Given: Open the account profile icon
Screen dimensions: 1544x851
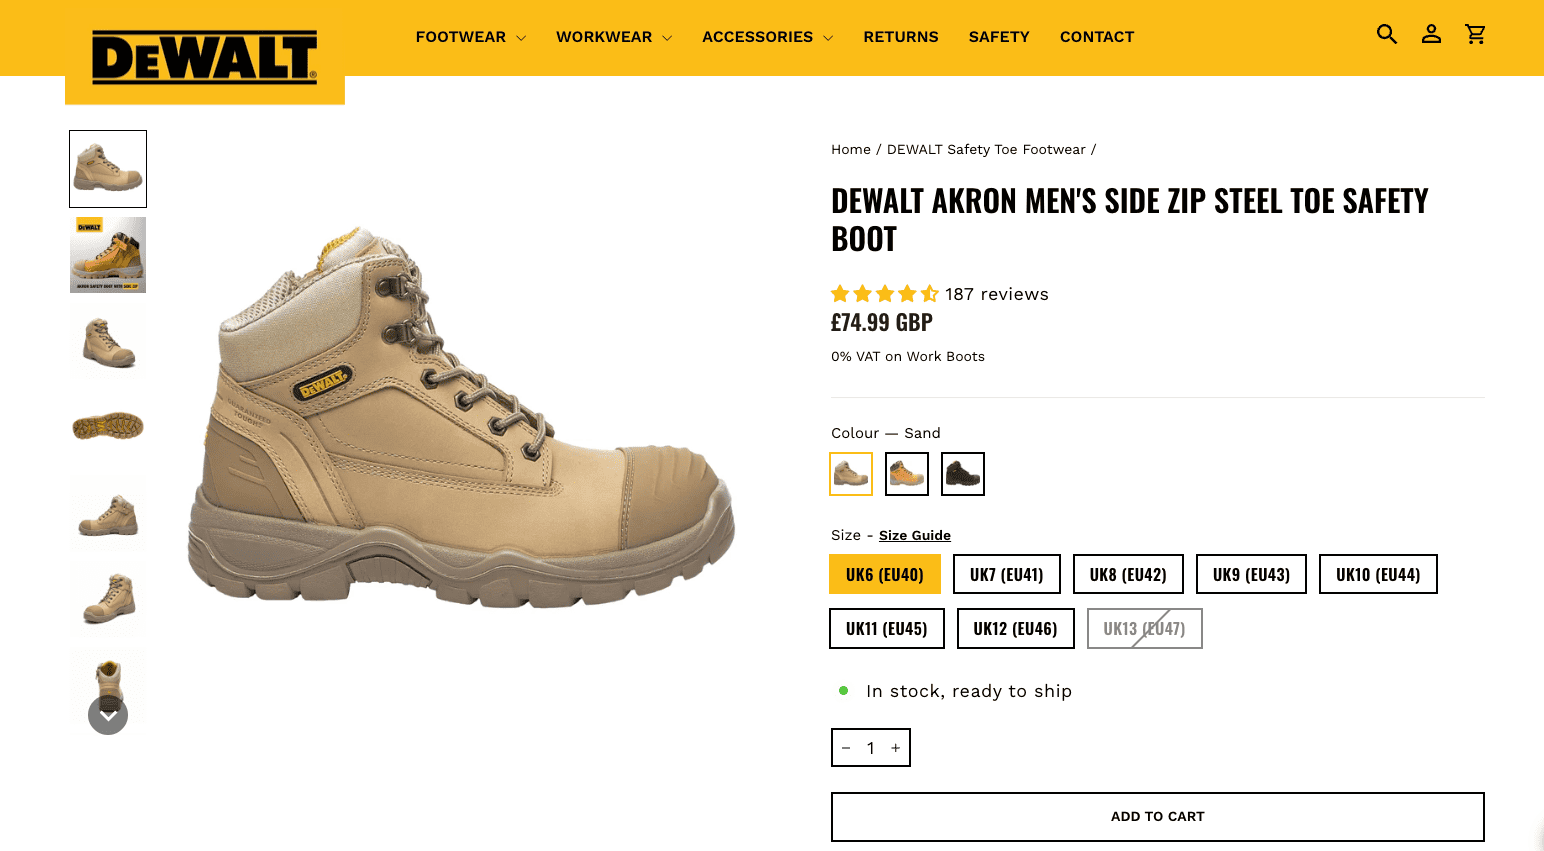Looking at the screenshot, I should [1431, 35].
